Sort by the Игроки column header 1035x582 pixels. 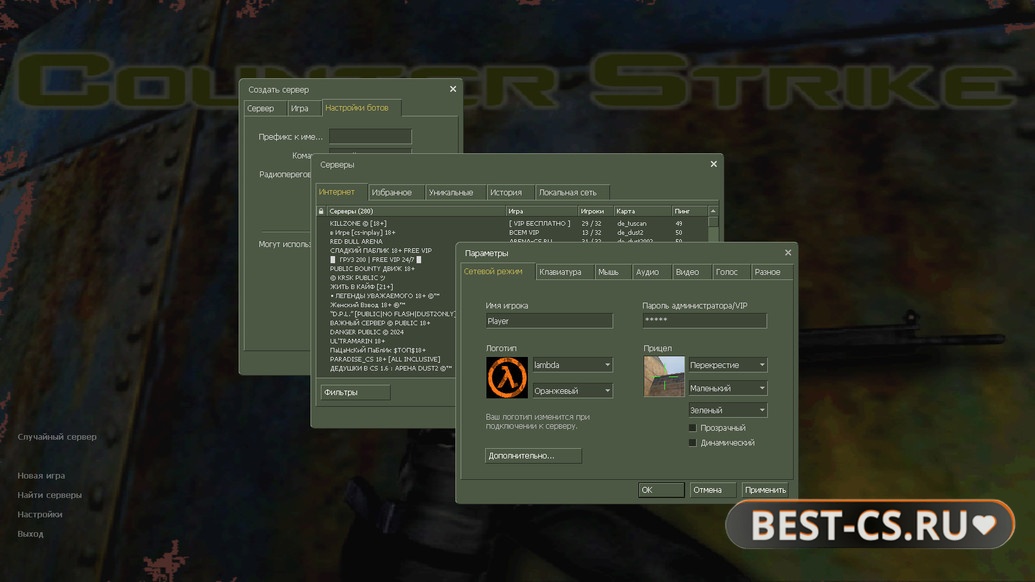pyautogui.click(x=595, y=211)
